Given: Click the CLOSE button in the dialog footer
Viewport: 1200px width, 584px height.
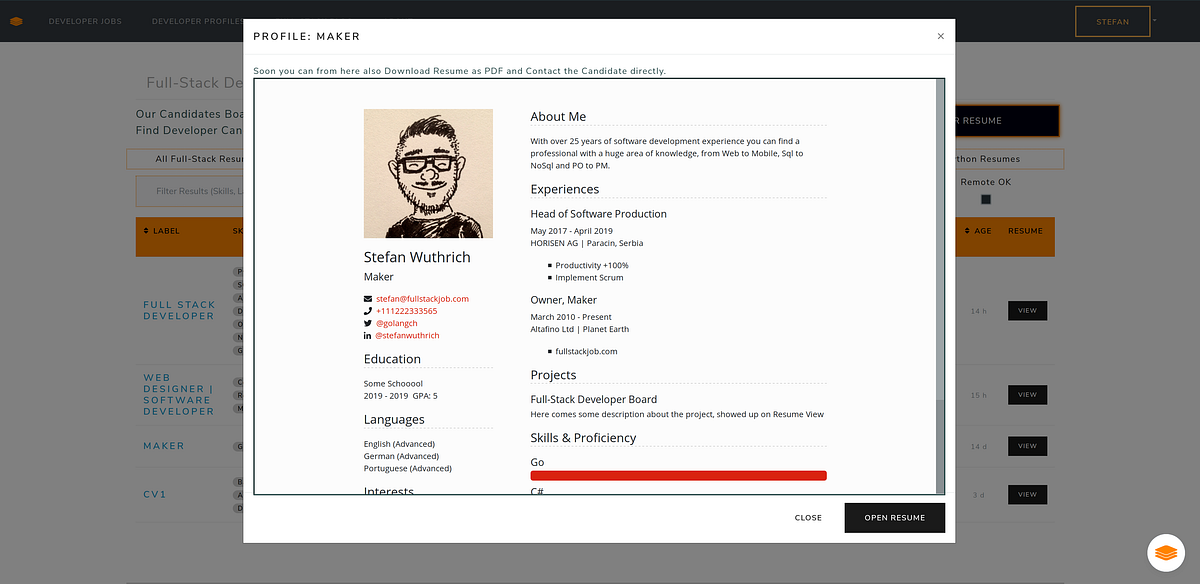Looking at the screenshot, I should [x=808, y=517].
